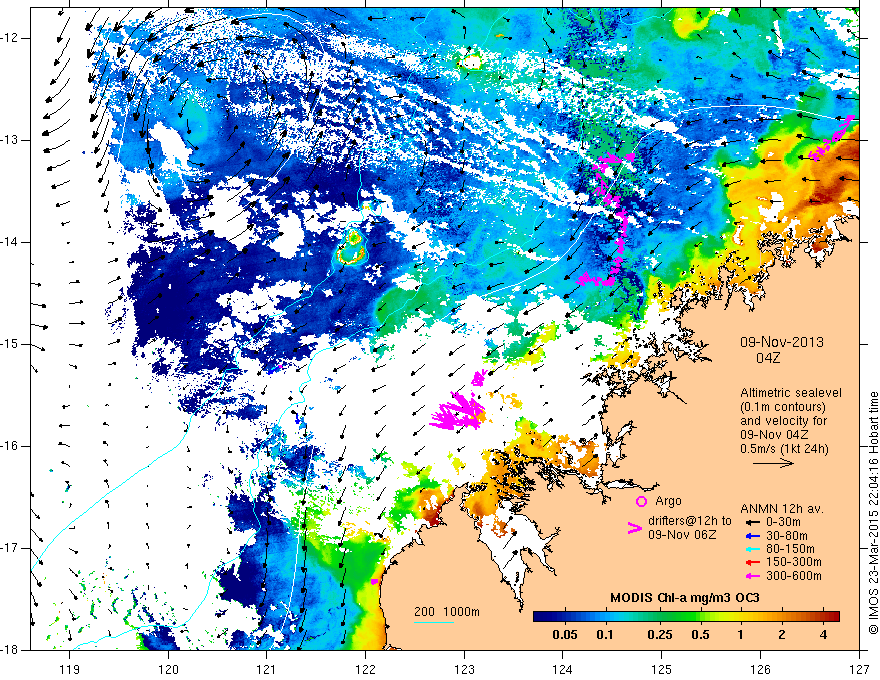Click longitude axis label 127
880x680 pixels.
pyautogui.click(x=859, y=670)
